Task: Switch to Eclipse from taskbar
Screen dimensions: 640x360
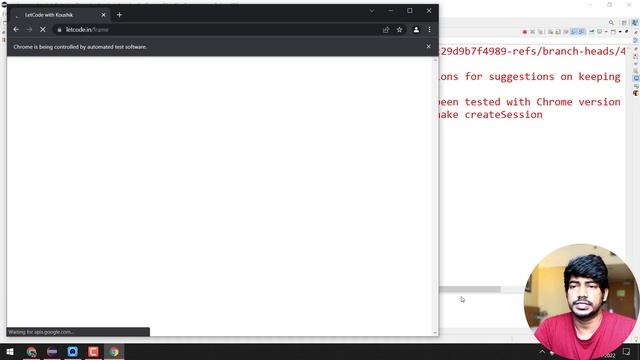Action: [x=52, y=351]
